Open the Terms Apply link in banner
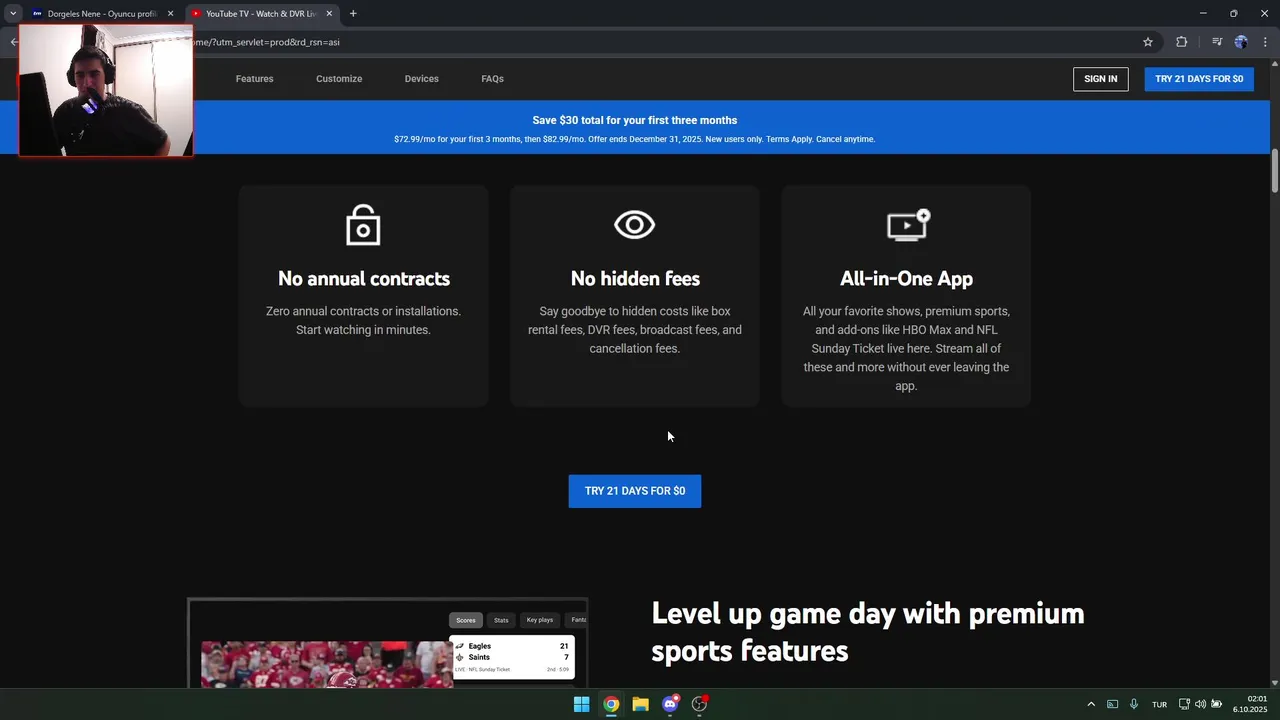The image size is (1280, 720). 789,139
